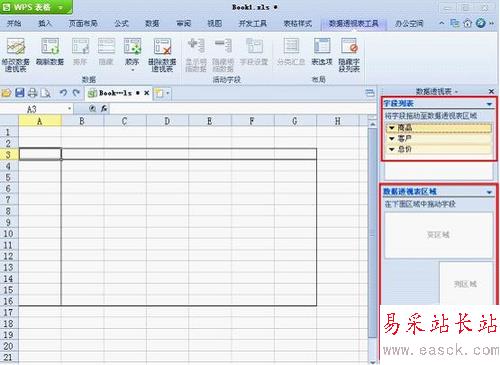Open the WPS 表格 application menu dropdown
500x365 pixels.
pos(61,7)
